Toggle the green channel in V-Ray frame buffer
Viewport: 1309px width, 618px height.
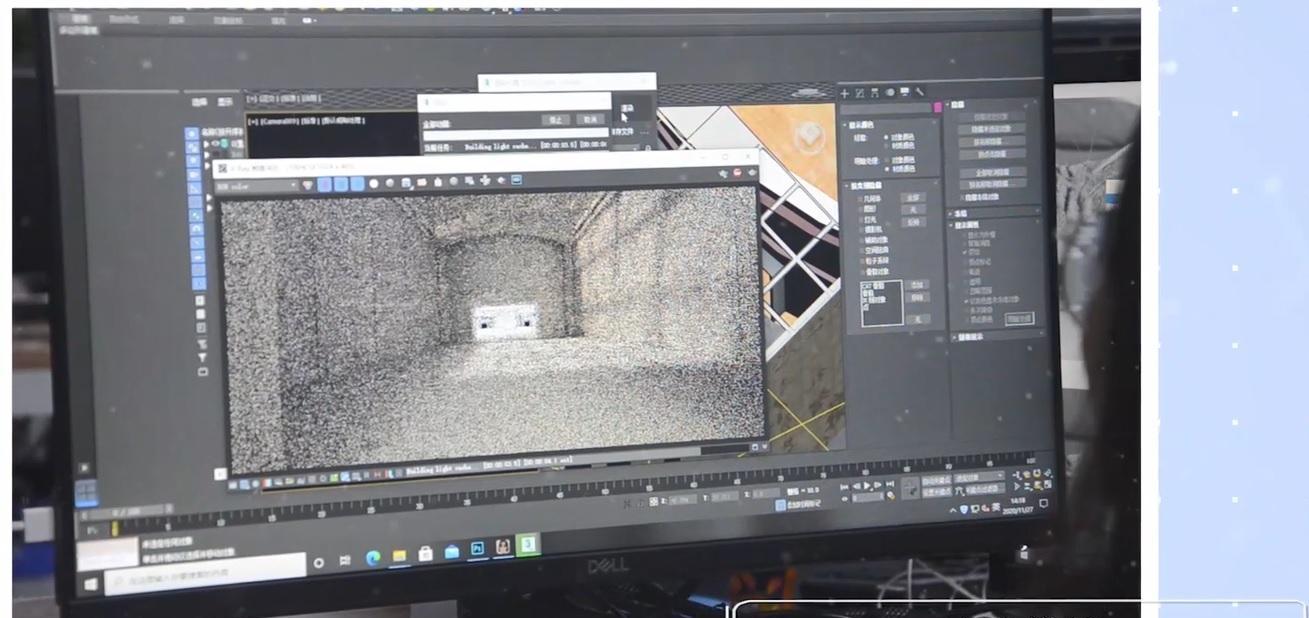click(x=340, y=184)
